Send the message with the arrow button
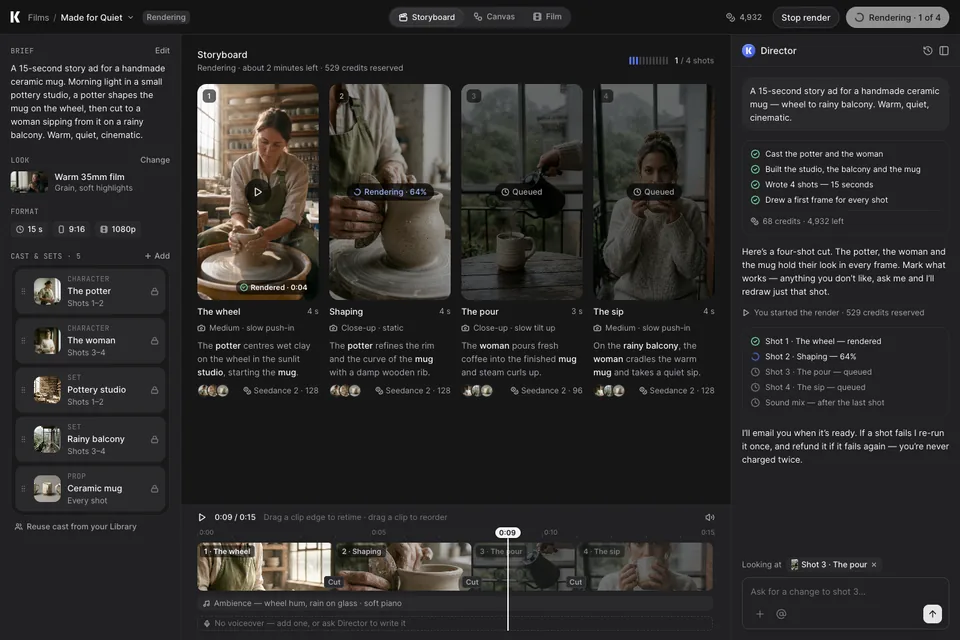 [932, 614]
